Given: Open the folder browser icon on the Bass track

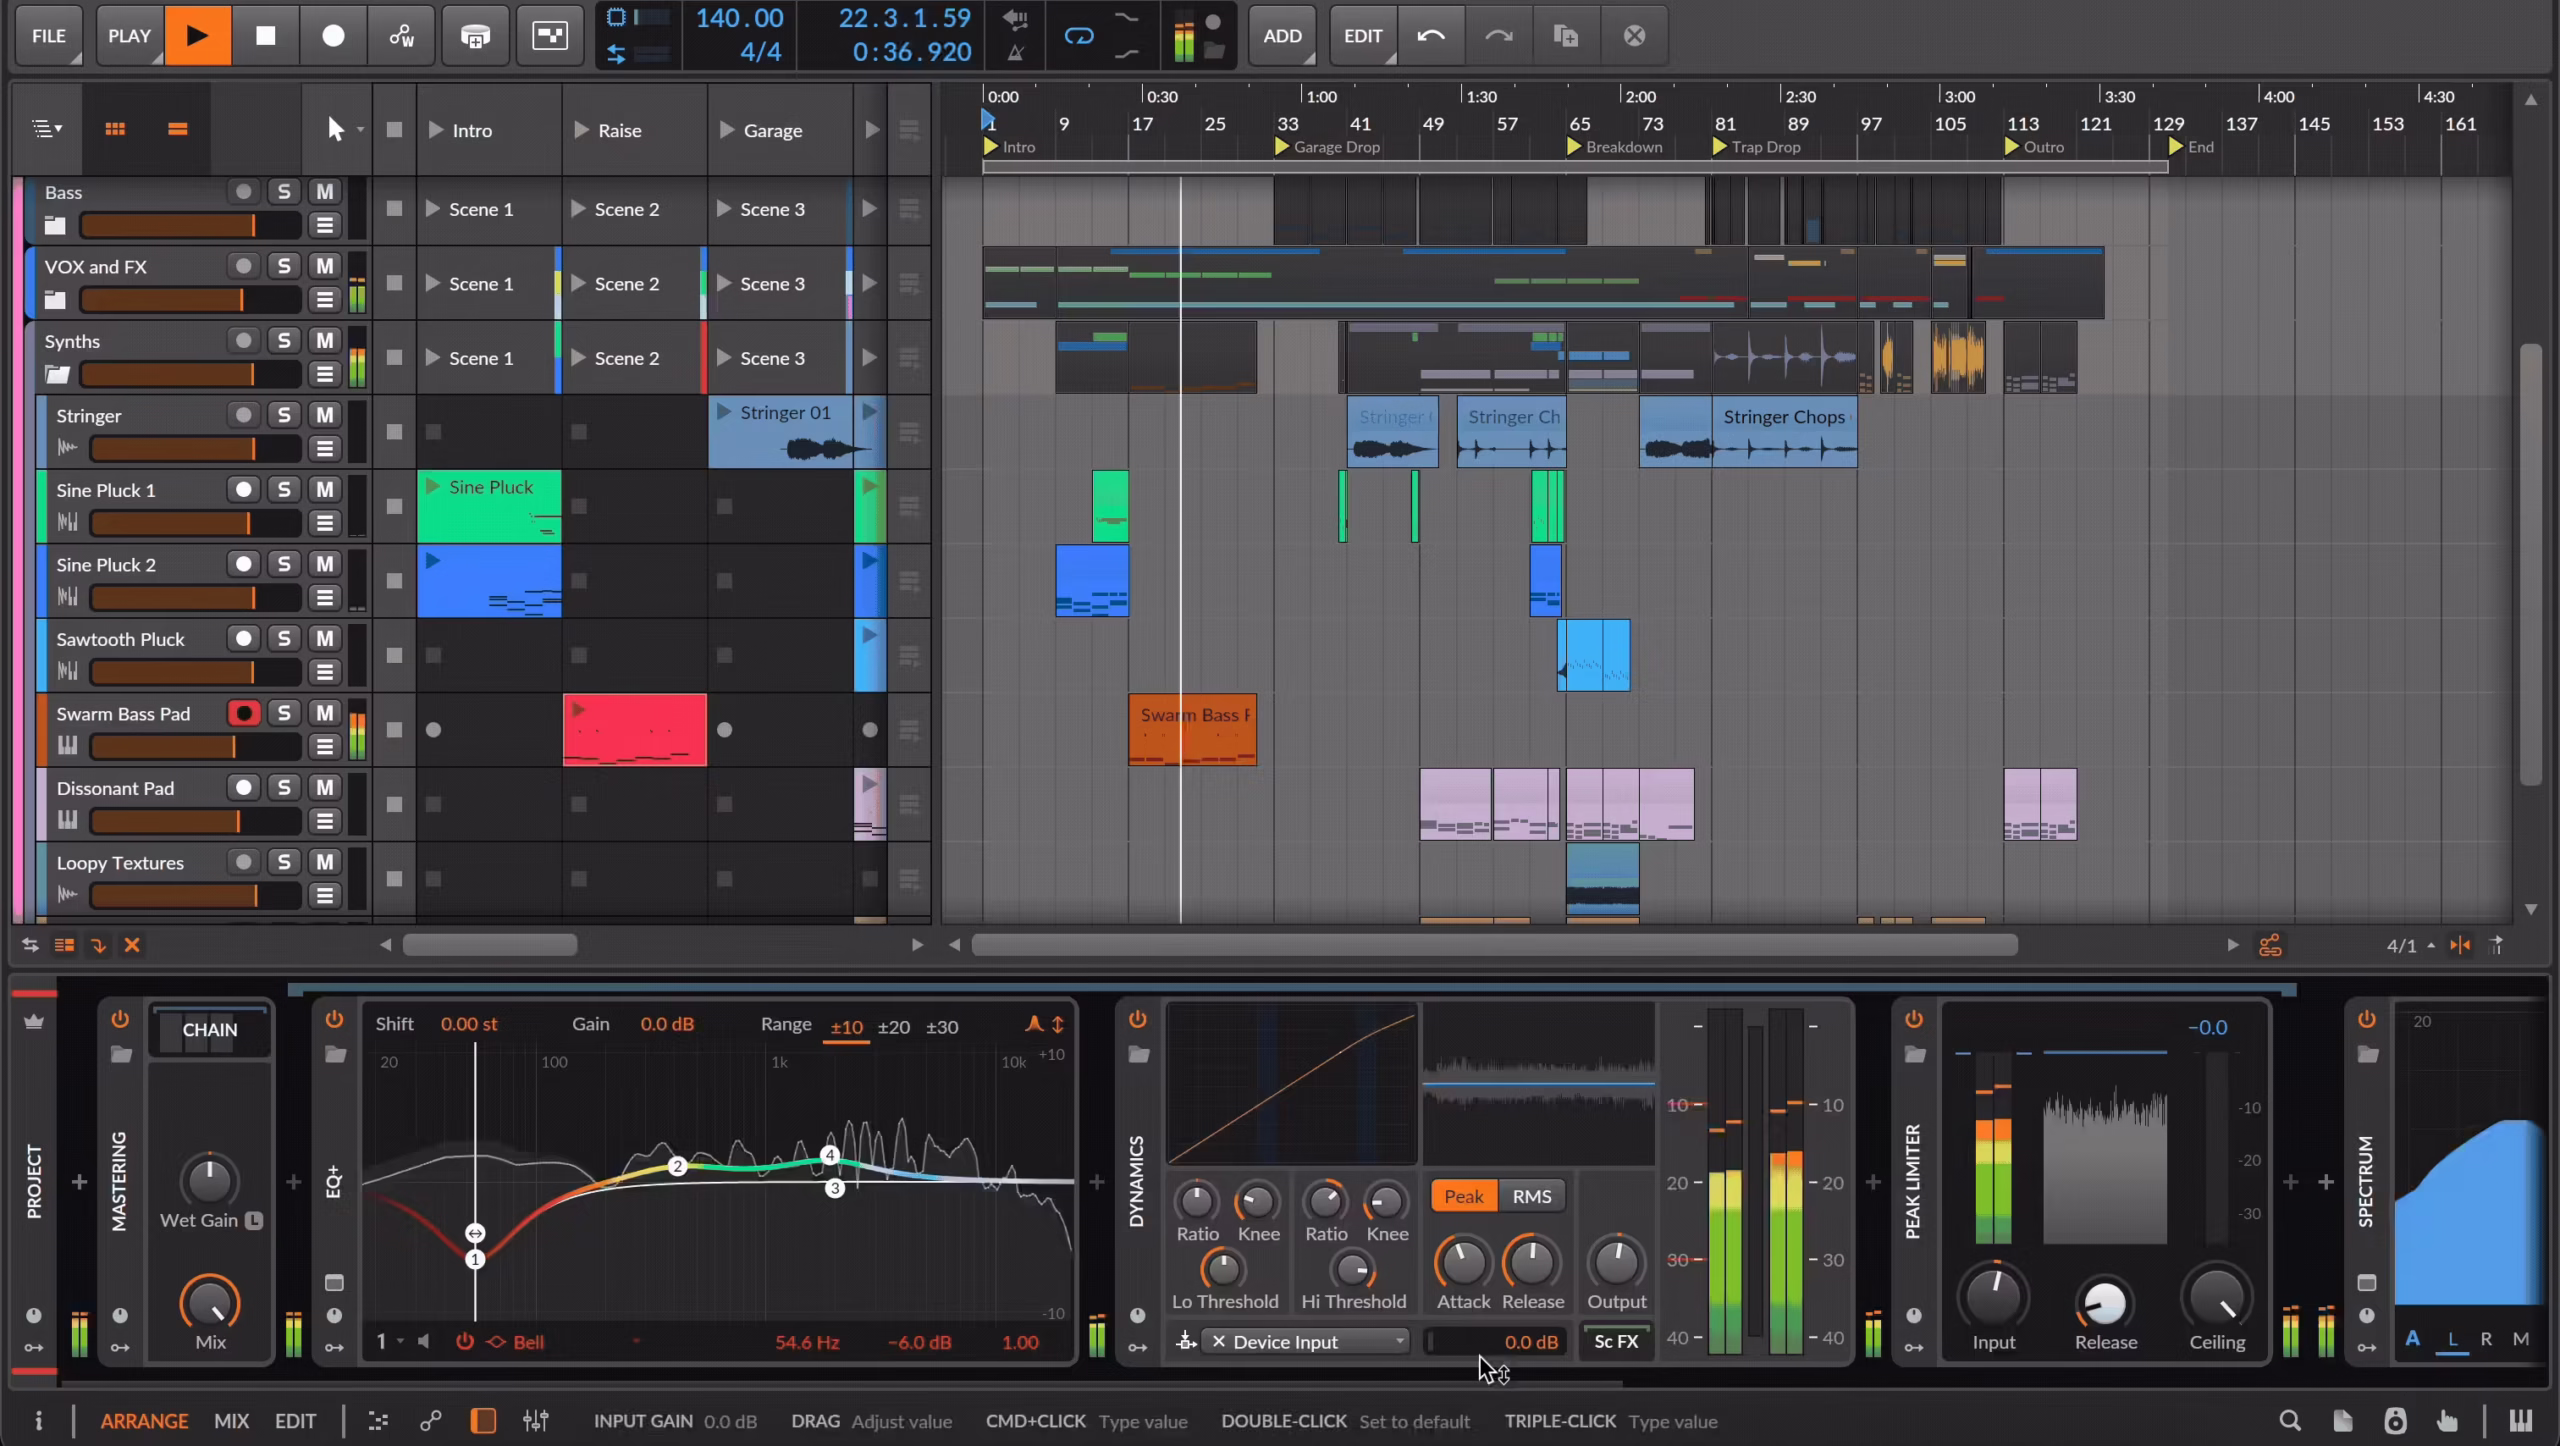Looking at the screenshot, I should [56, 226].
